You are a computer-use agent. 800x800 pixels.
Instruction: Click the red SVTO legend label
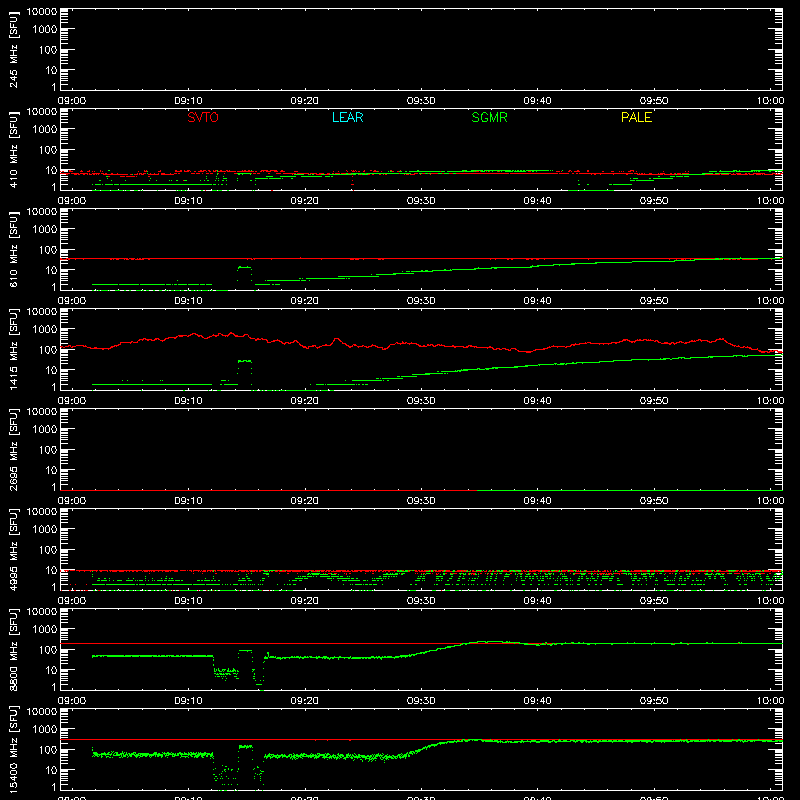(203, 117)
